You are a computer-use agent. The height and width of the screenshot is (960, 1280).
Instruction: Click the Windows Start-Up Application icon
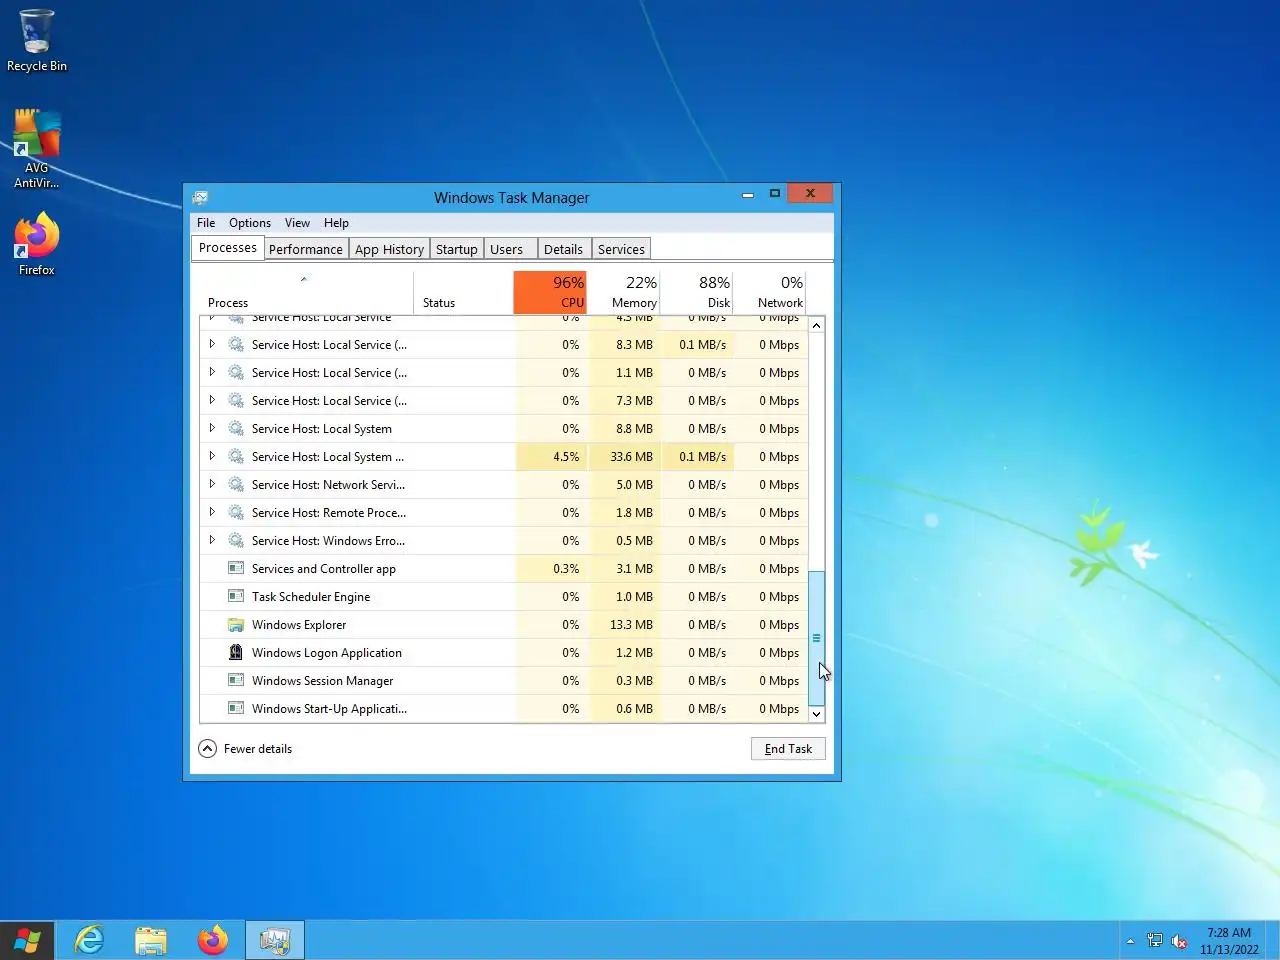236,708
